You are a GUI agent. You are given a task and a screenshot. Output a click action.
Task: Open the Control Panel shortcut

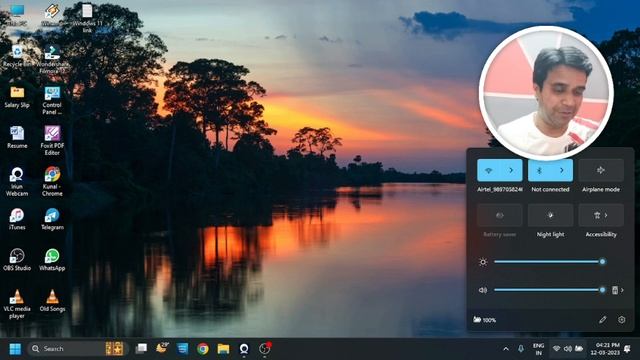(52, 100)
